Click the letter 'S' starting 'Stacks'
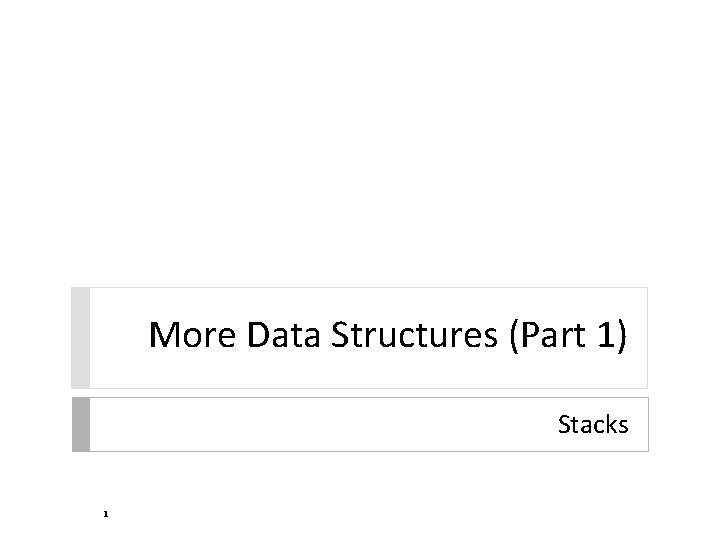Image resolution: width=720 pixels, height=540 pixels. (564, 424)
